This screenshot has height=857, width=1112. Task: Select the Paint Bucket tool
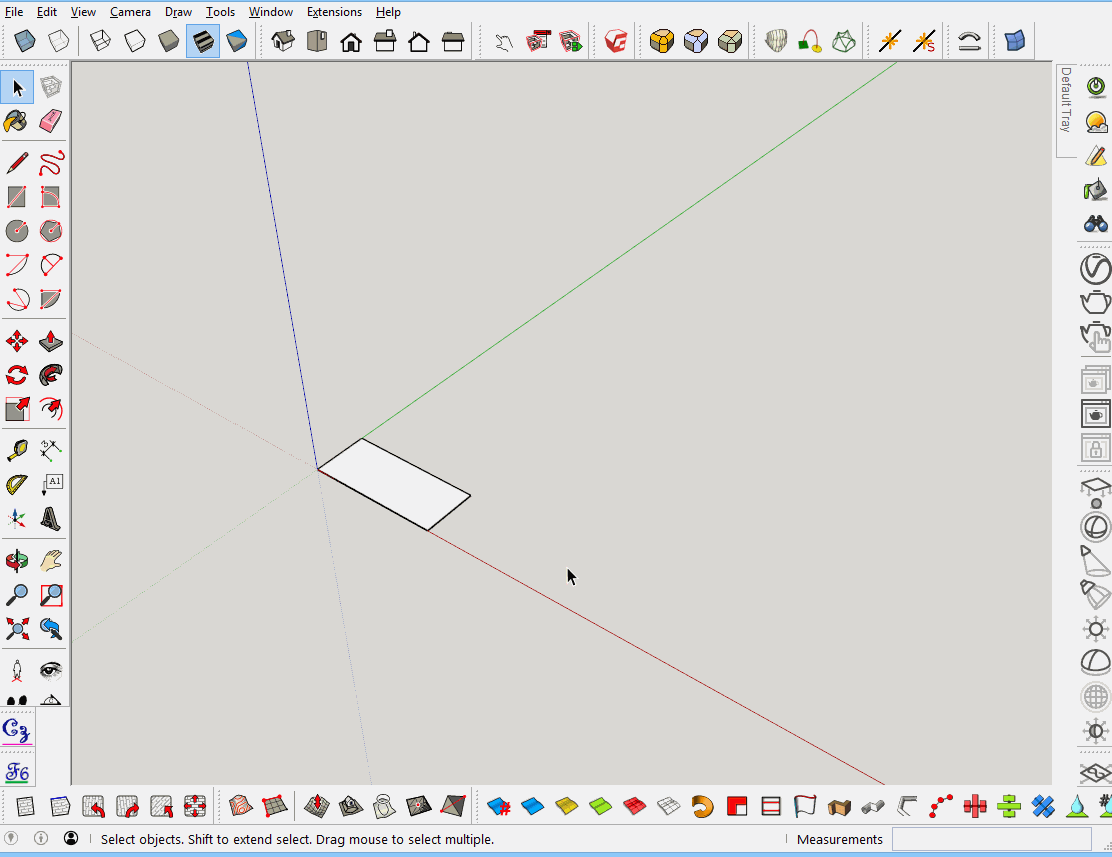(x=16, y=121)
